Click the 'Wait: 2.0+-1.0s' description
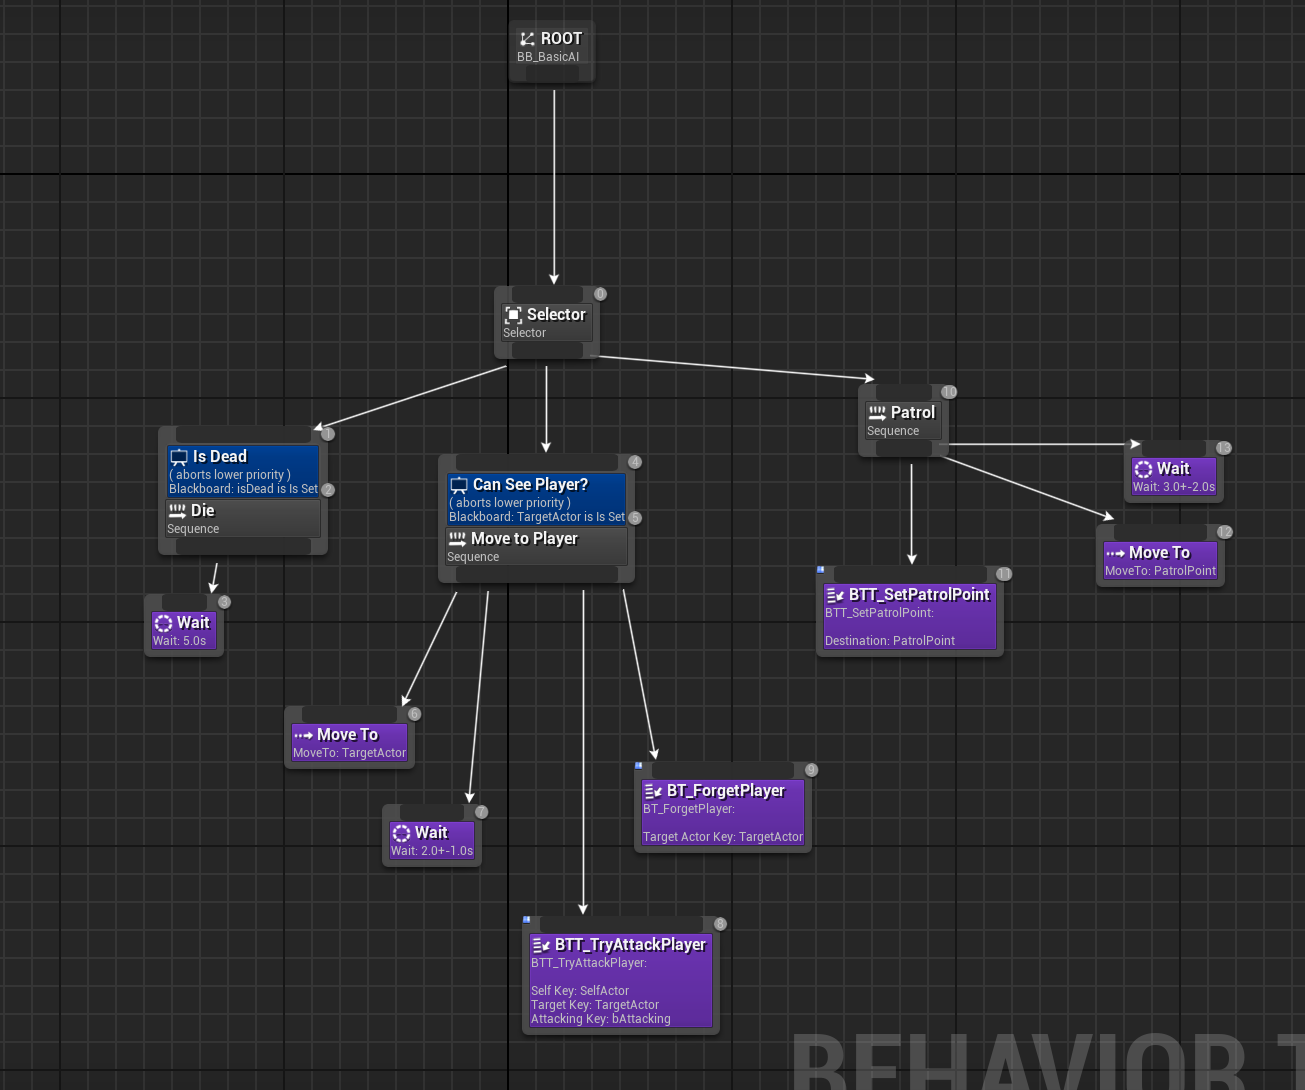Image resolution: width=1305 pixels, height=1090 pixels. [432, 851]
